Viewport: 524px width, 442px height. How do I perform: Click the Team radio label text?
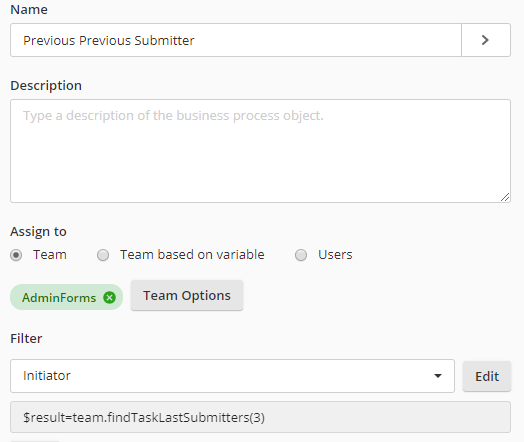click(50, 255)
